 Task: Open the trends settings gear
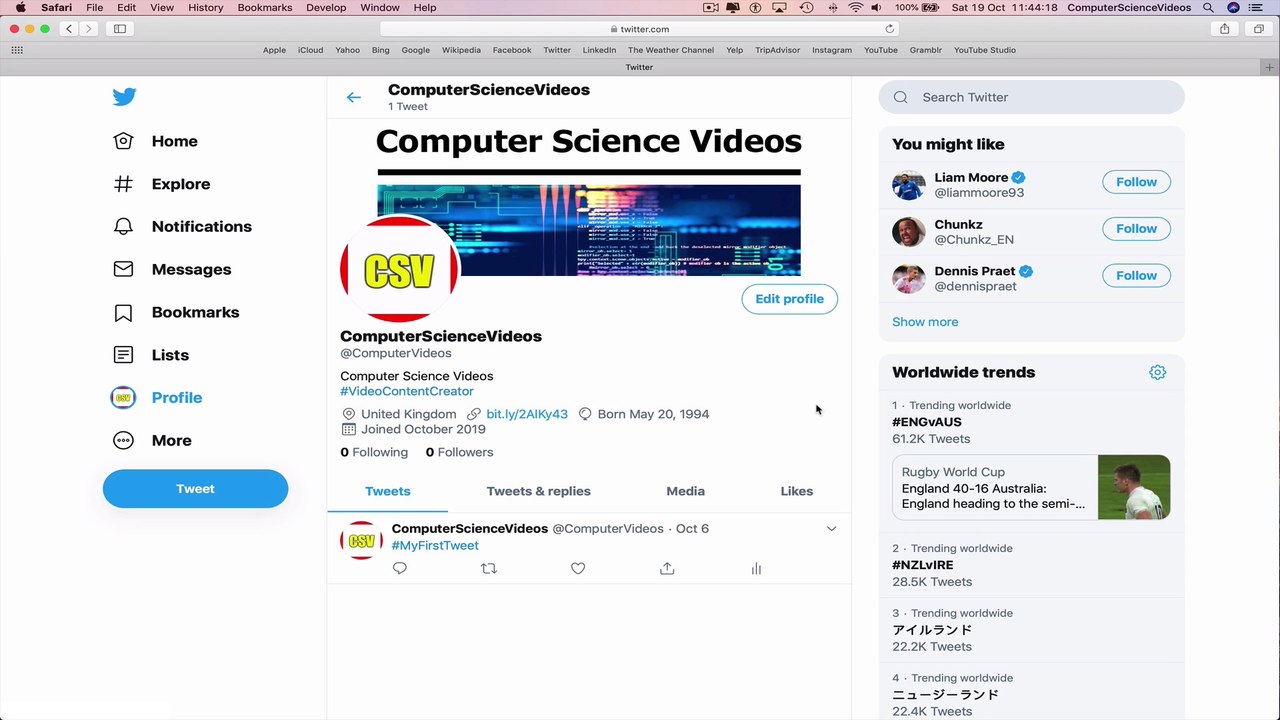pyautogui.click(x=1157, y=372)
